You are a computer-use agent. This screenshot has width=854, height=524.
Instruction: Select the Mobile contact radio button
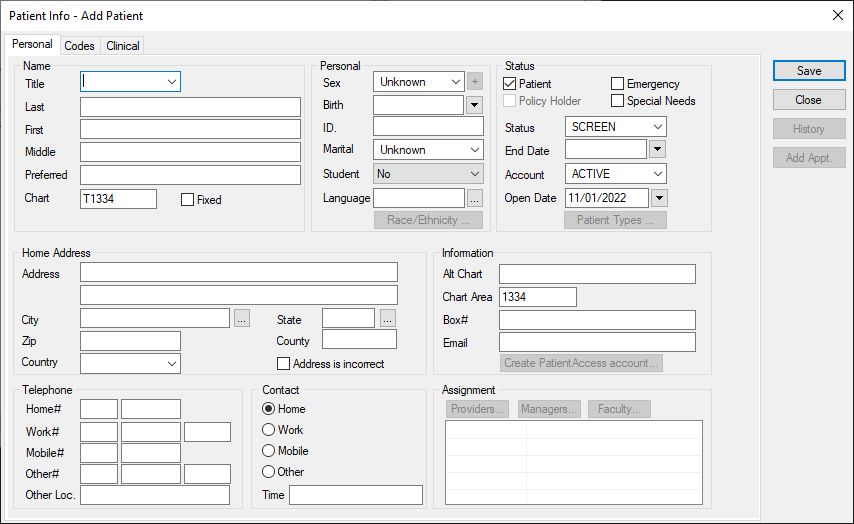[x=268, y=451]
